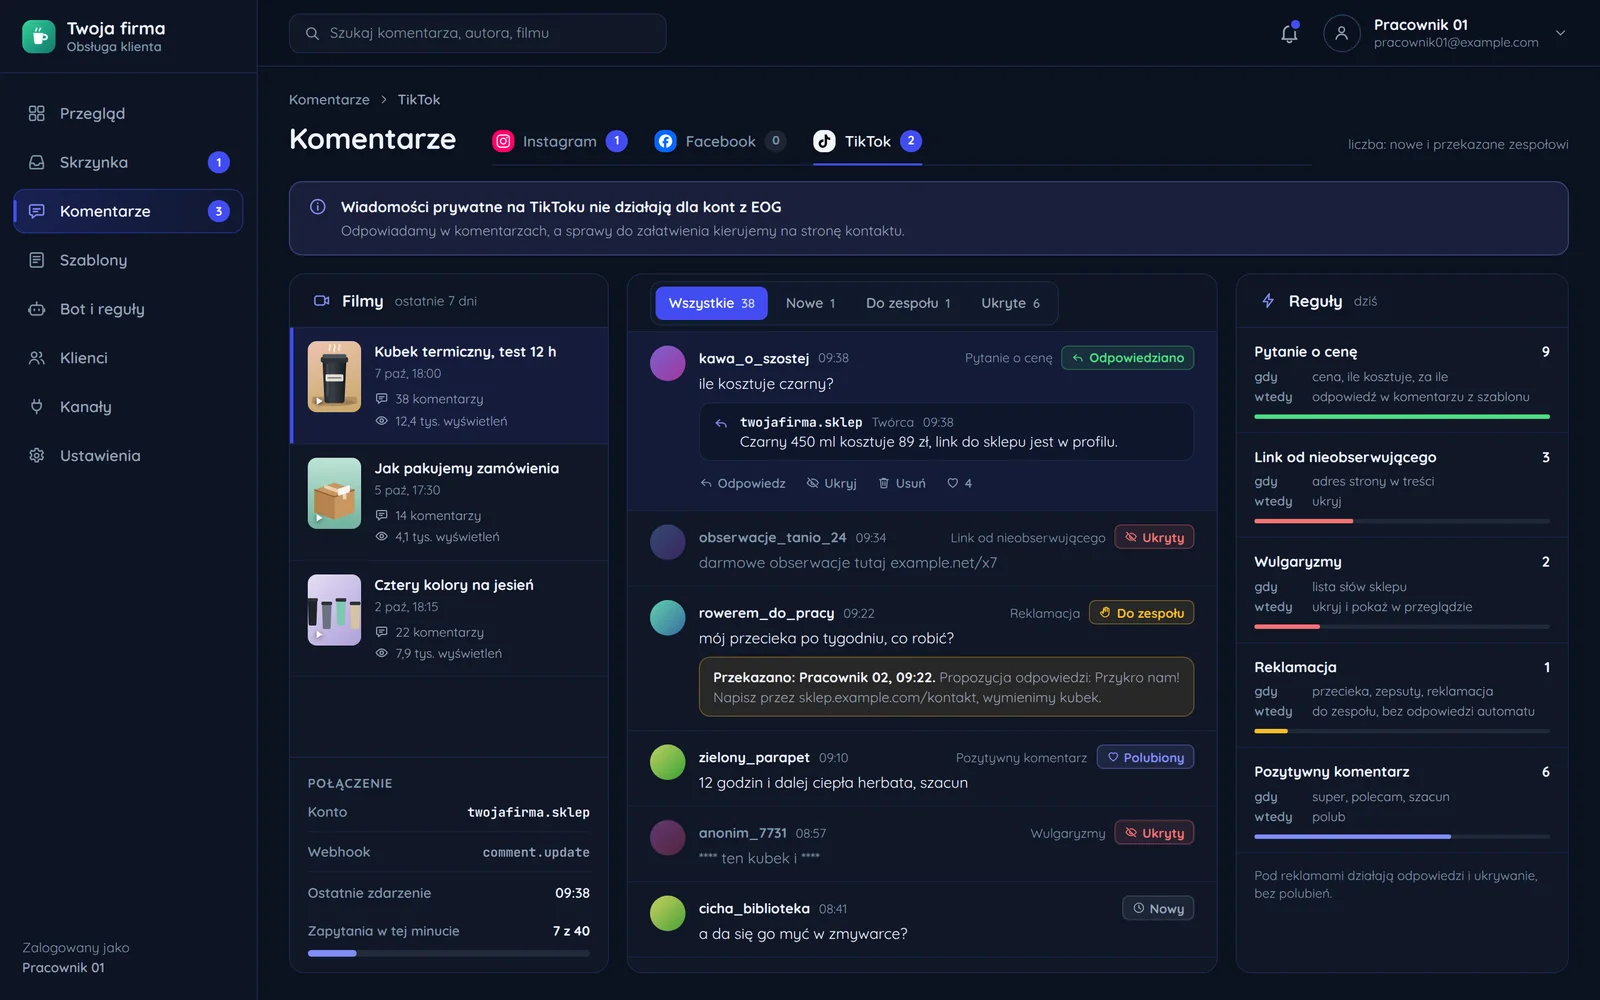
Task: Click the Ustawienia gear icon
Action: point(37,455)
